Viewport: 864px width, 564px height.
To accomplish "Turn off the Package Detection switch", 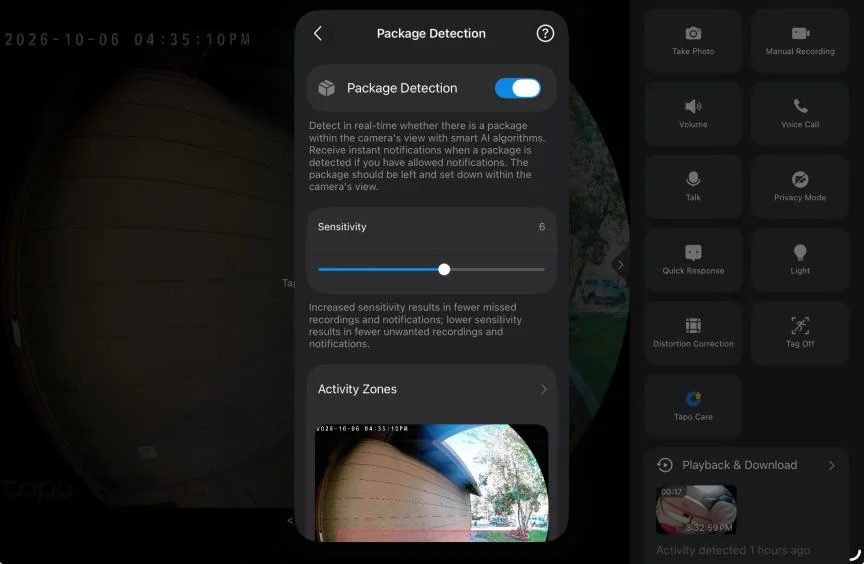I will (x=517, y=88).
